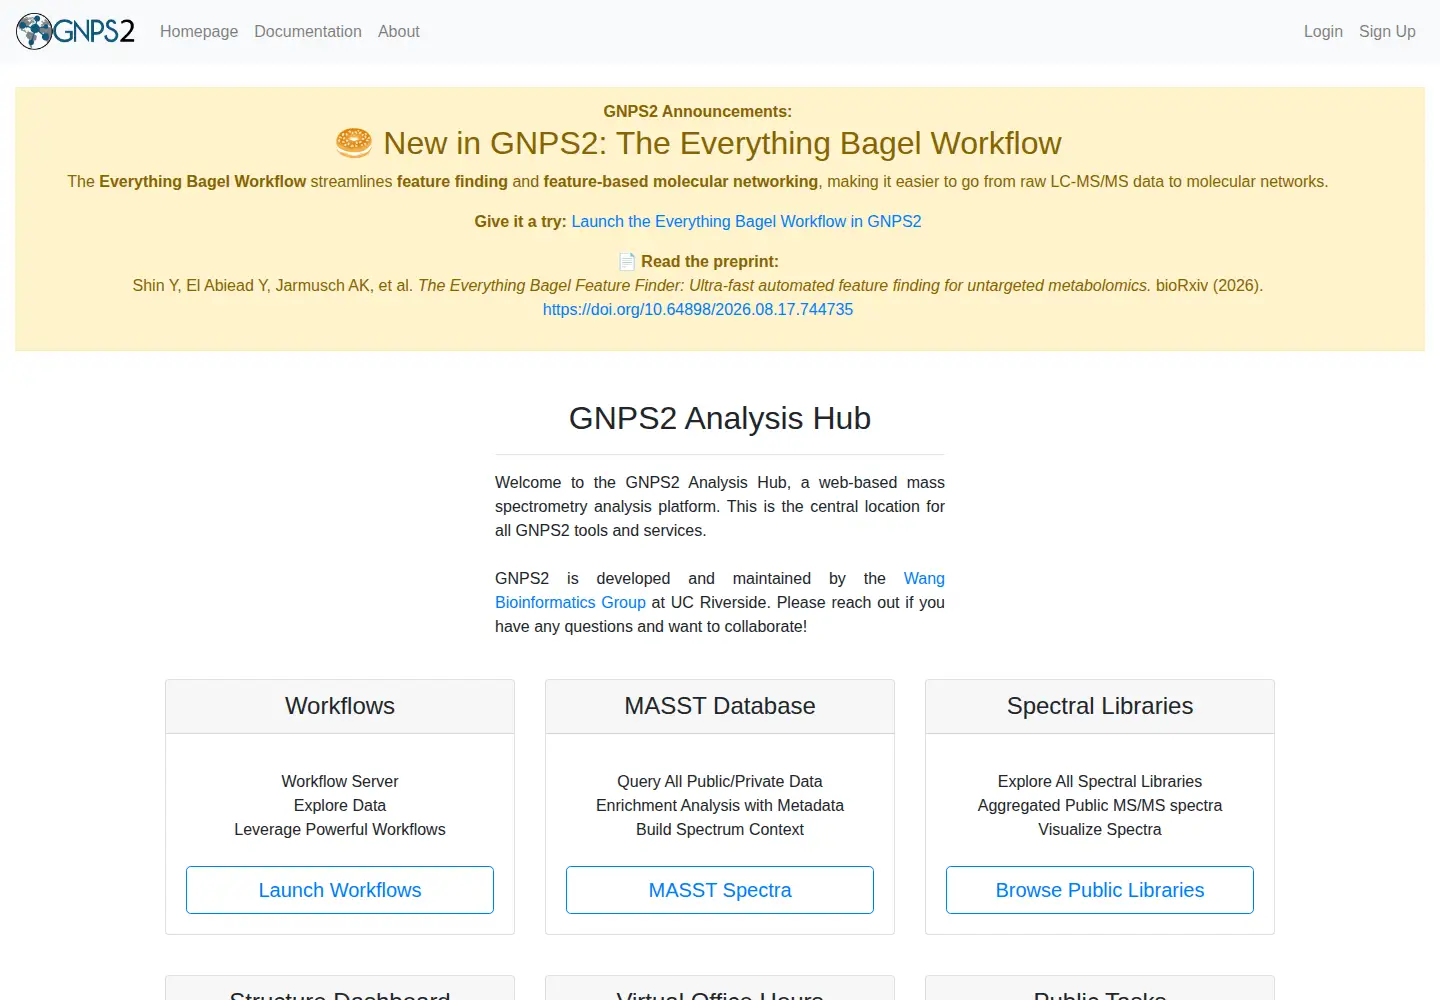
Task: Click the 'Workflow Server' text
Action: pos(340,781)
